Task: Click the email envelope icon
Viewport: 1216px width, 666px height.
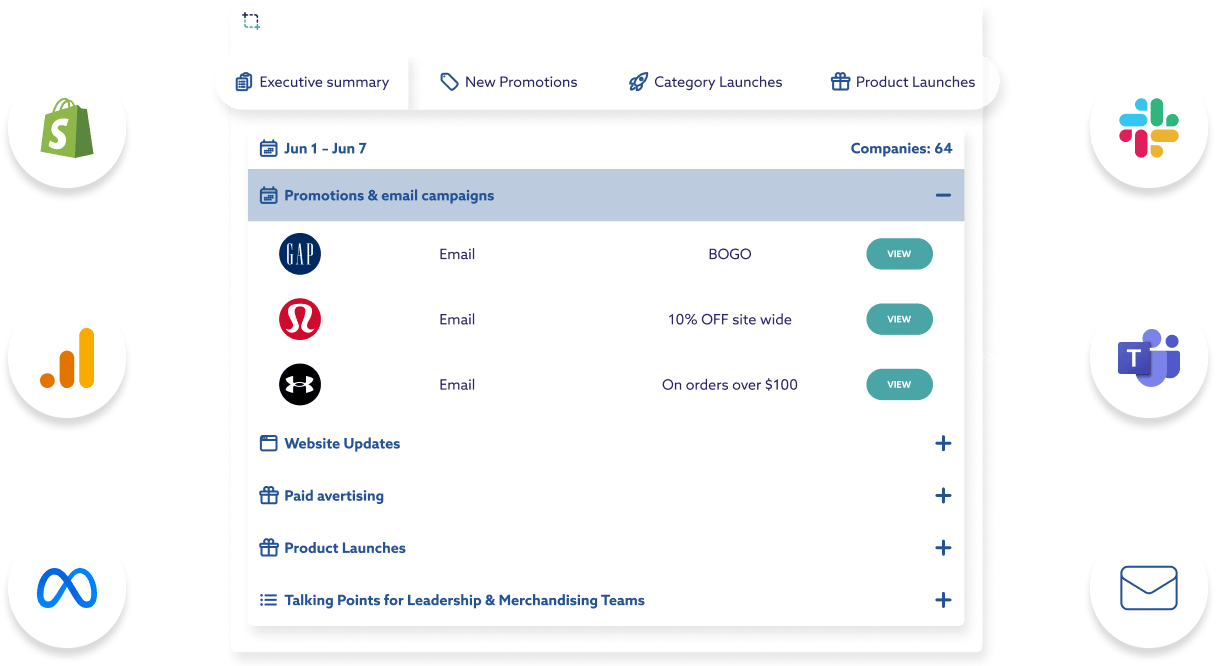Action: 1149,588
